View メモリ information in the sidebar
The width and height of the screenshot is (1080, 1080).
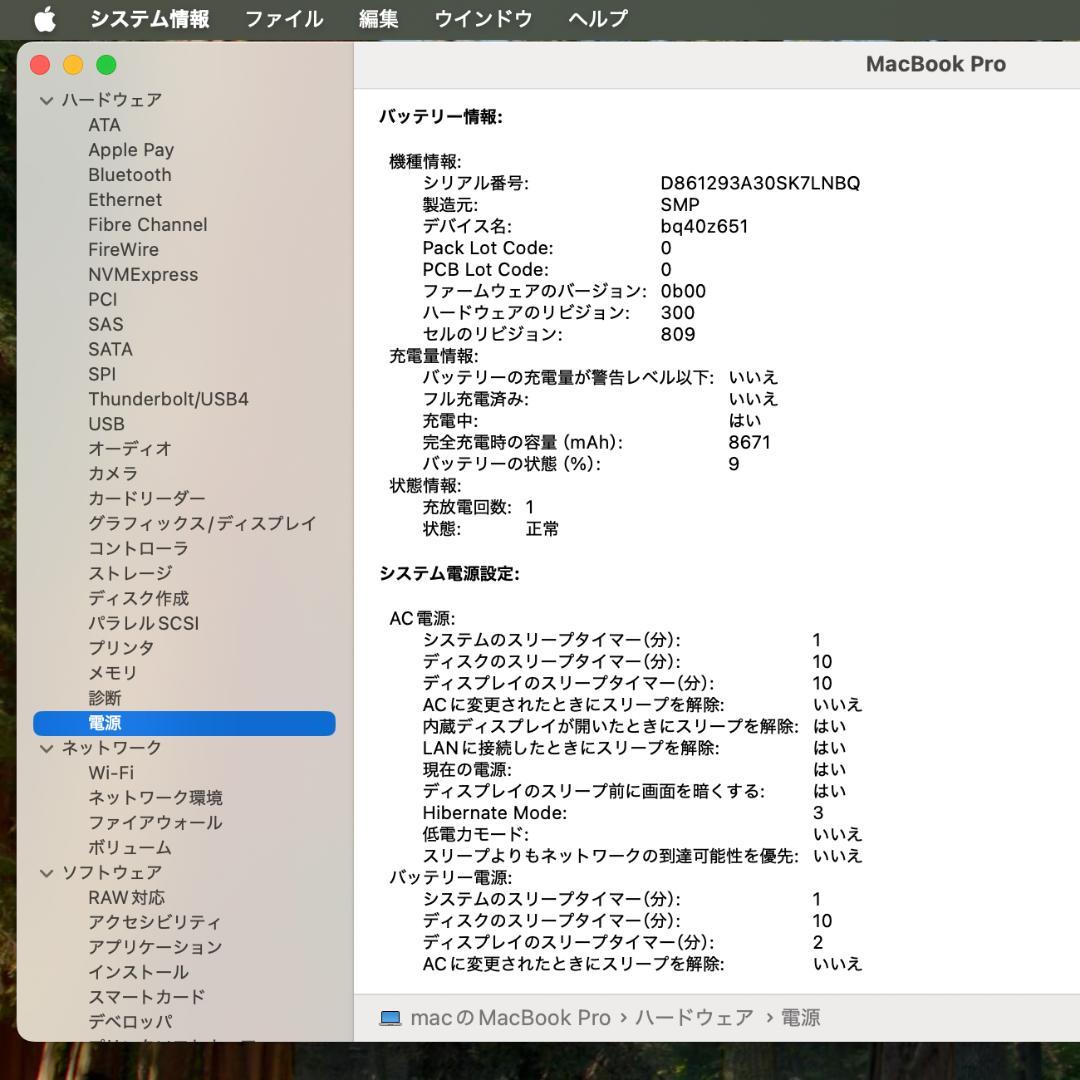click(111, 673)
